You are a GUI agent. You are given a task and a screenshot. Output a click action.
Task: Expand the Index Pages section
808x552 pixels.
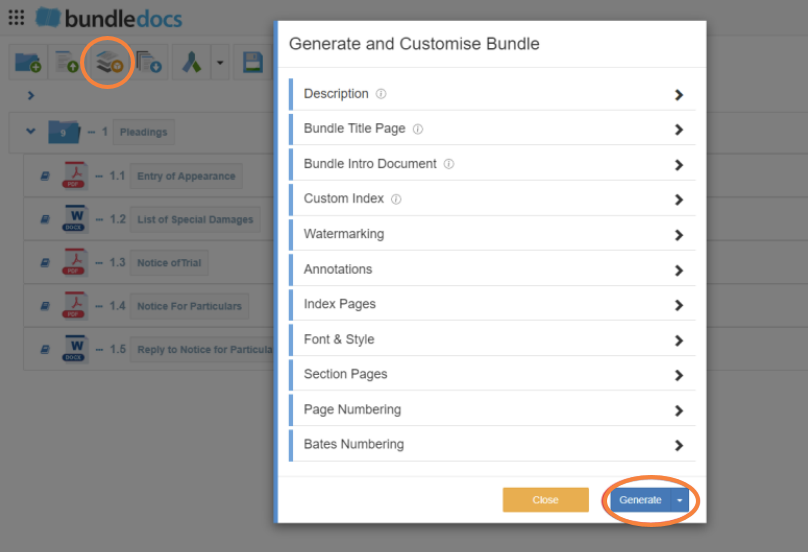click(492, 304)
